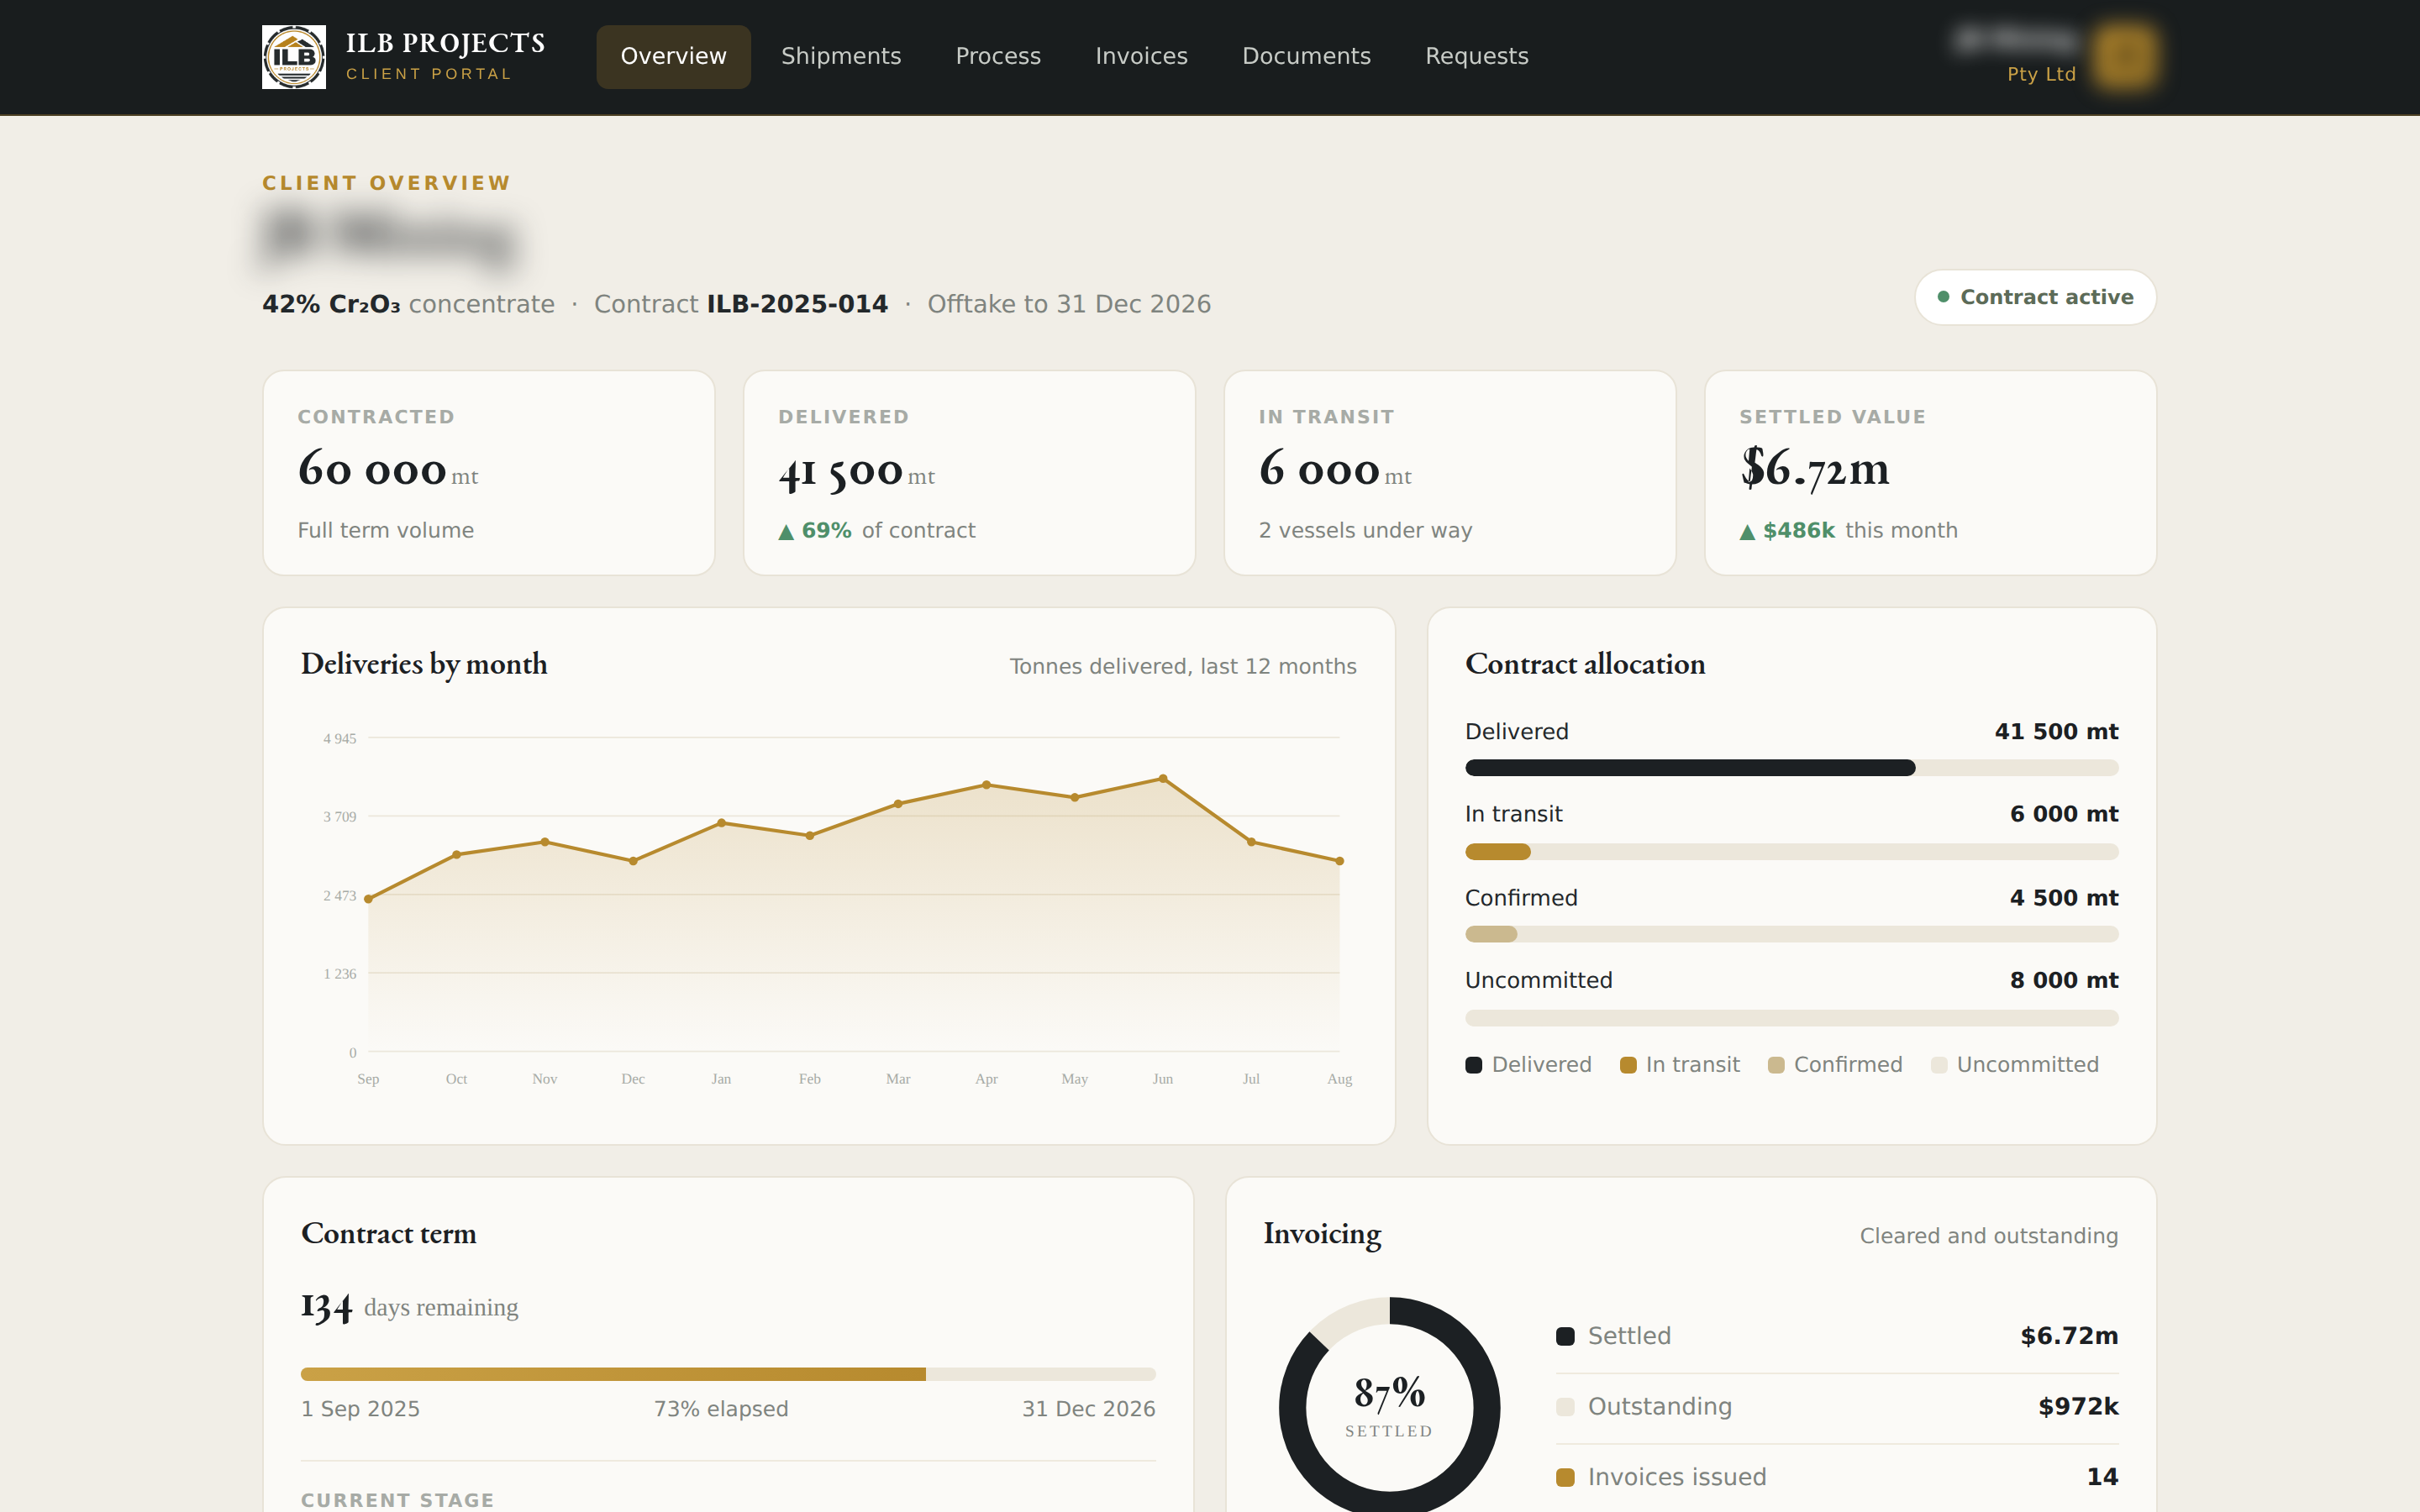The image size is (2420, 1512).
Task: Click the Uncommitted legend swatch
Action: [1939, 1065]
